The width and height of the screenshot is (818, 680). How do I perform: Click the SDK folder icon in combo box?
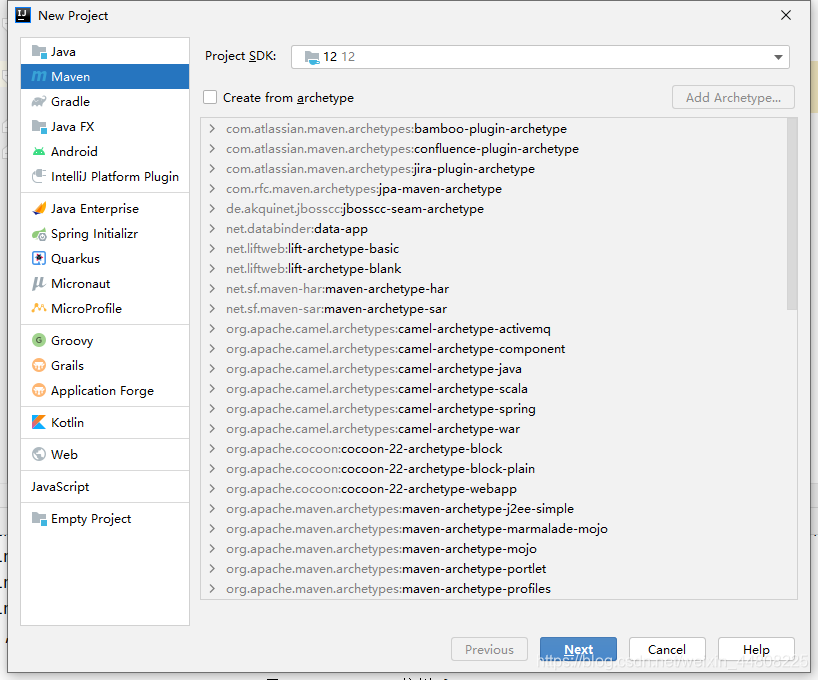point(312,57)
